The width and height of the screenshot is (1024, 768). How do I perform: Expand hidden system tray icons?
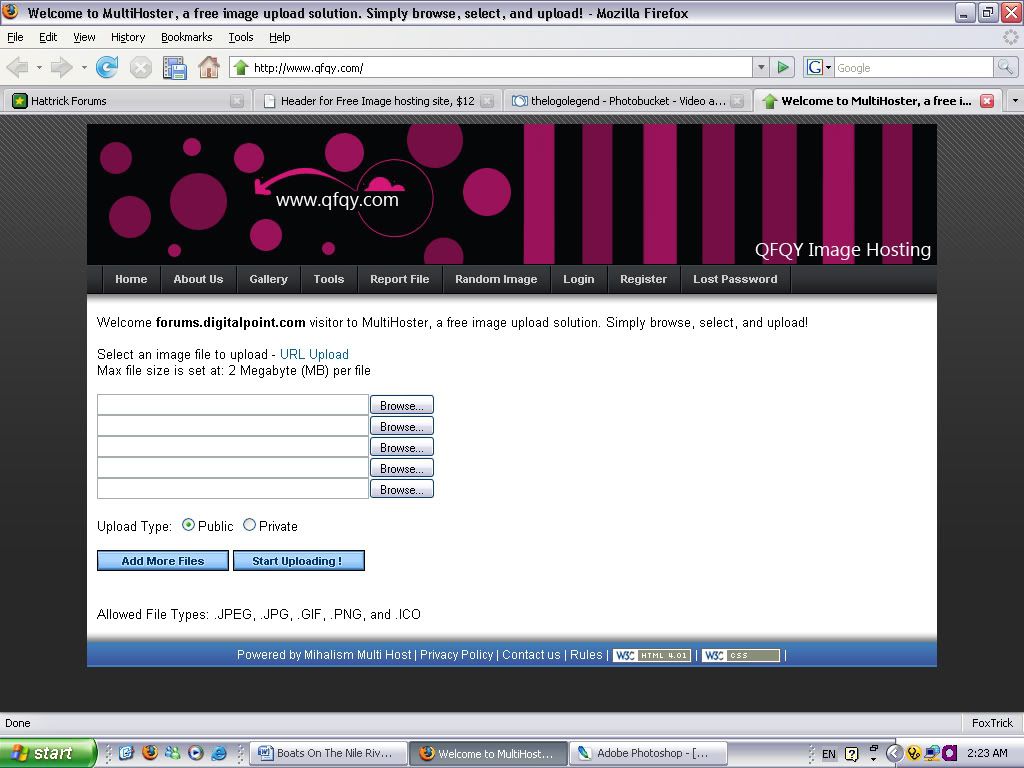pos(894,754)
